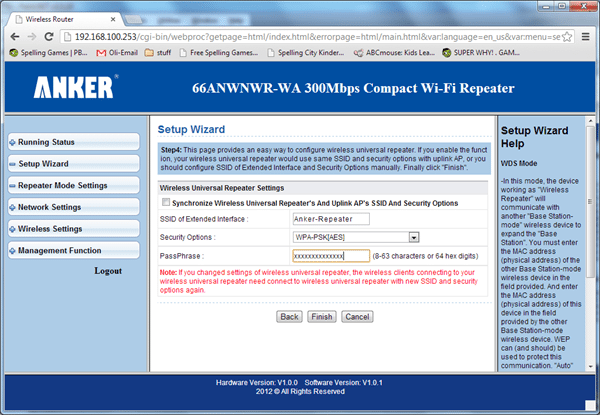Expand the Running Status menu
The image size is (600, 415).
[x=73, y=142]
